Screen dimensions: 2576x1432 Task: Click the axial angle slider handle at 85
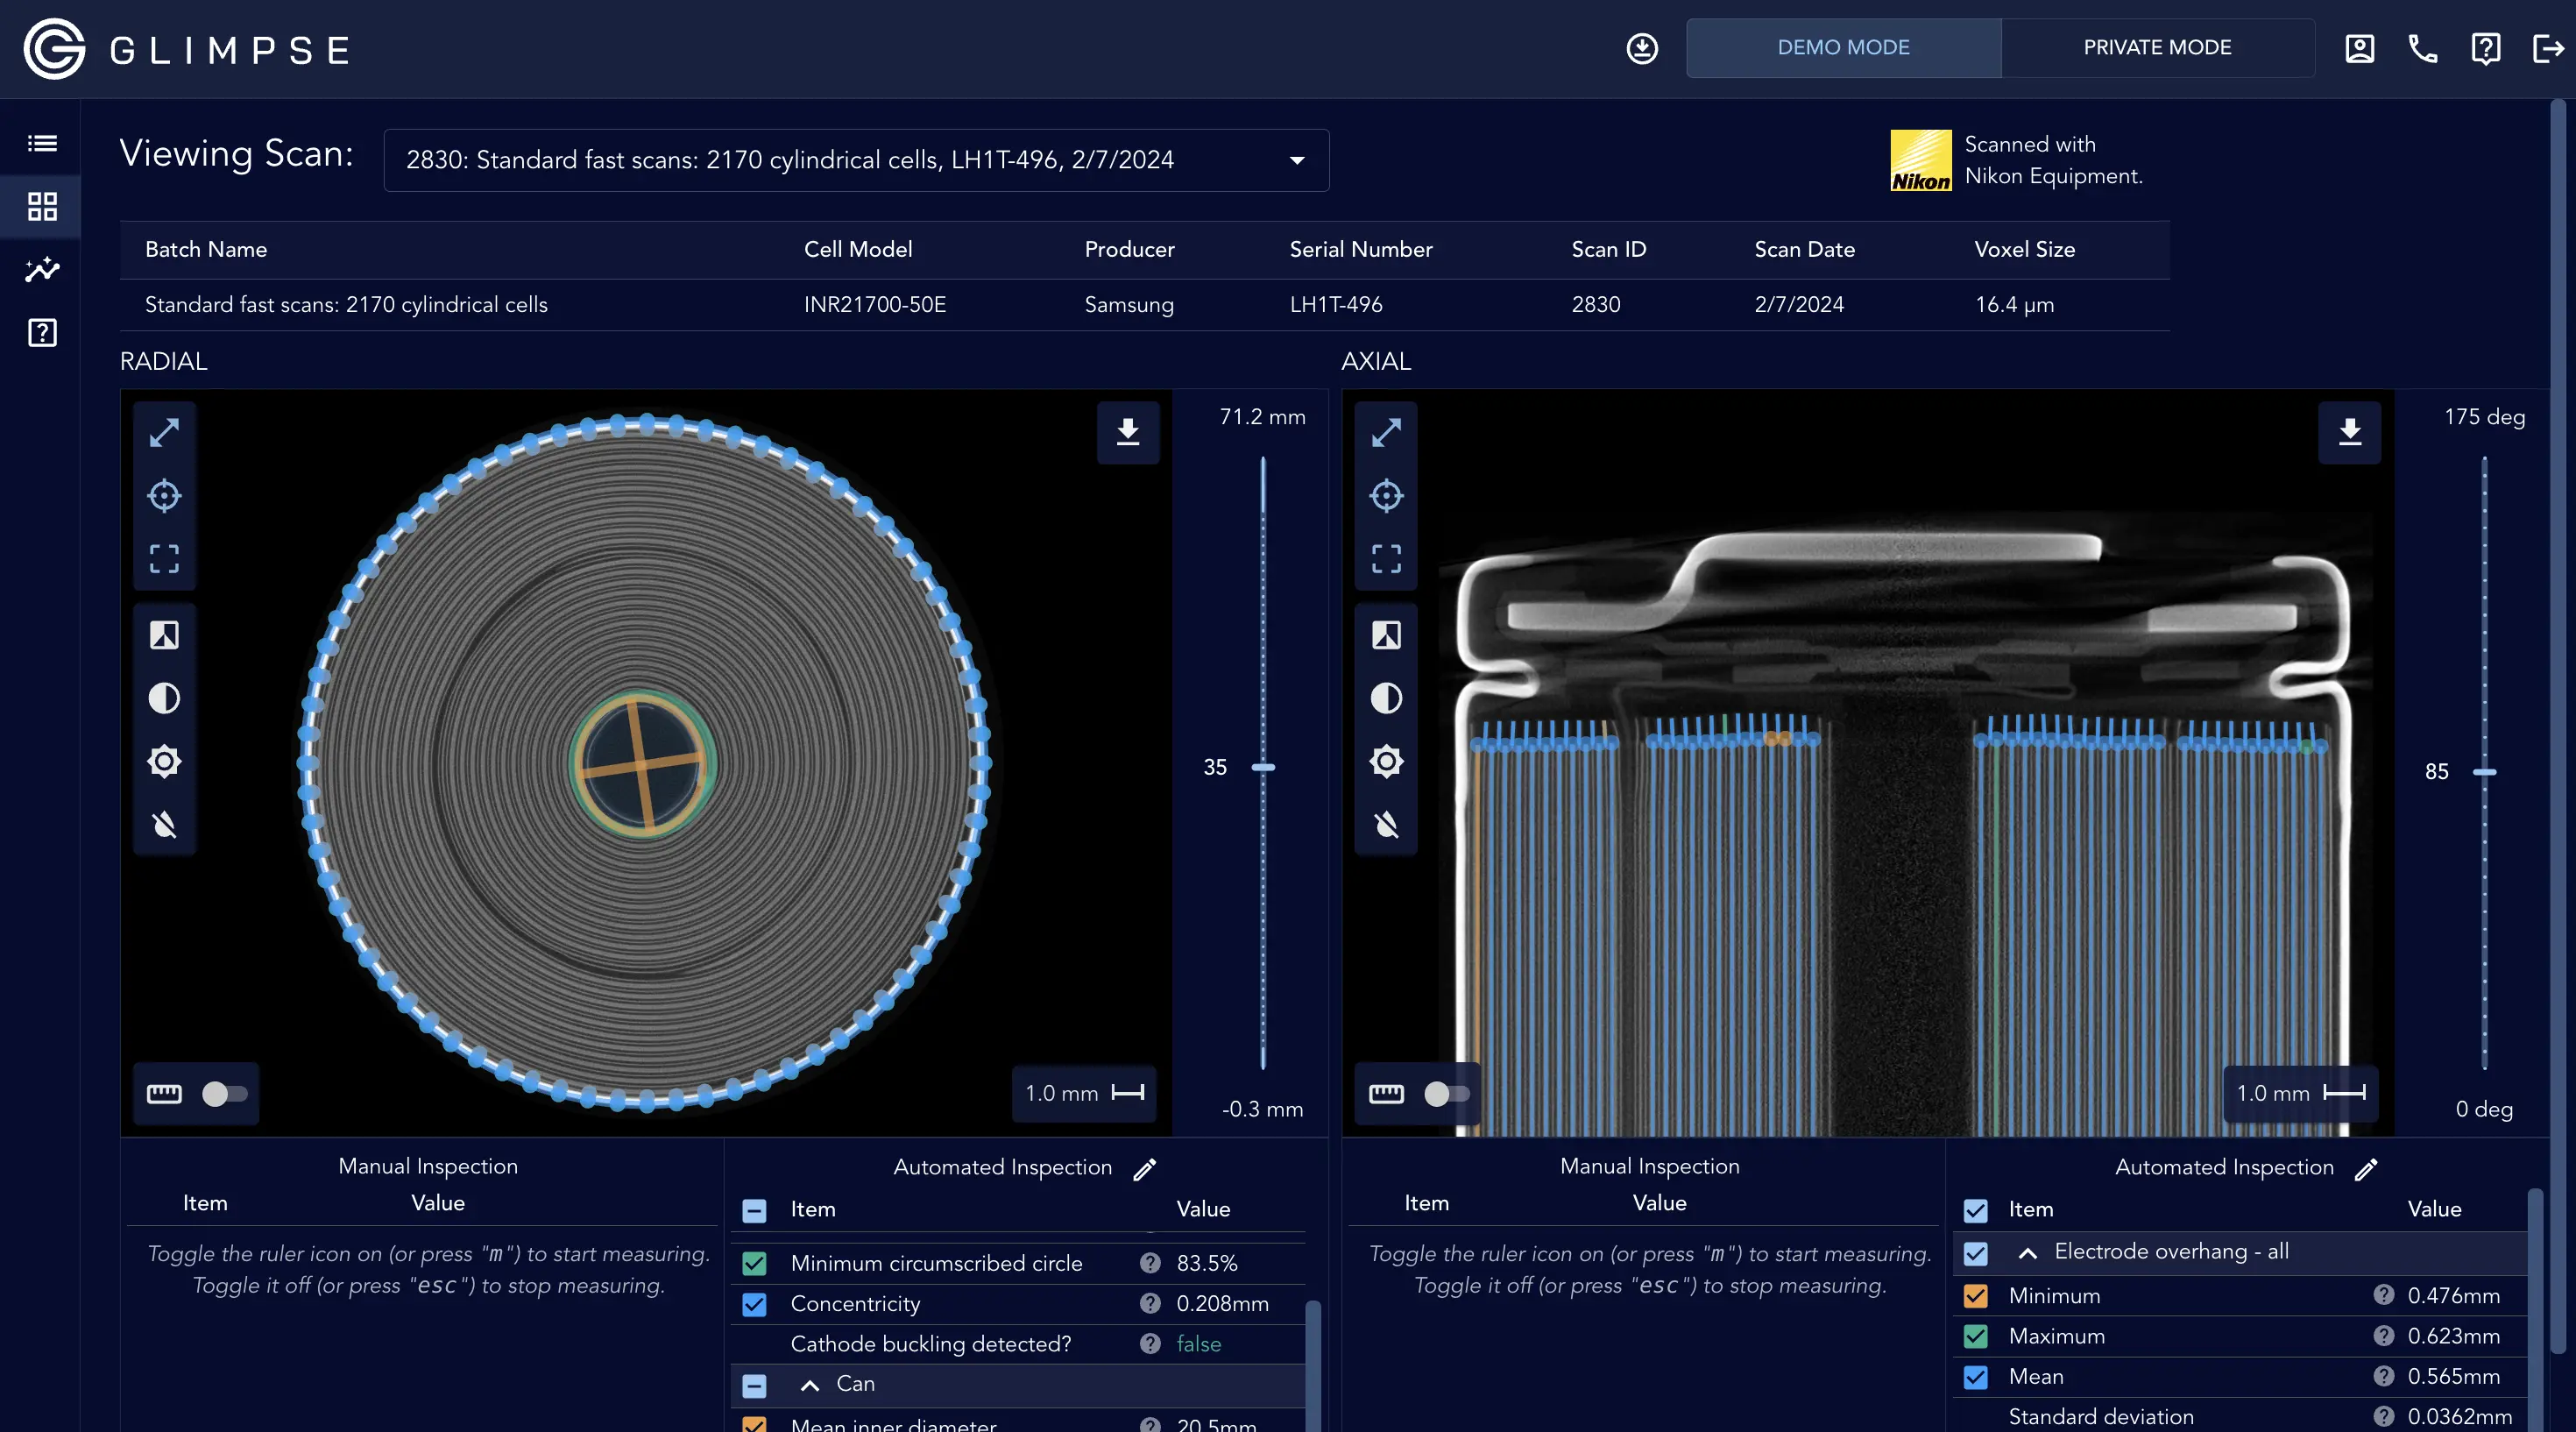tap(2484, 772)
